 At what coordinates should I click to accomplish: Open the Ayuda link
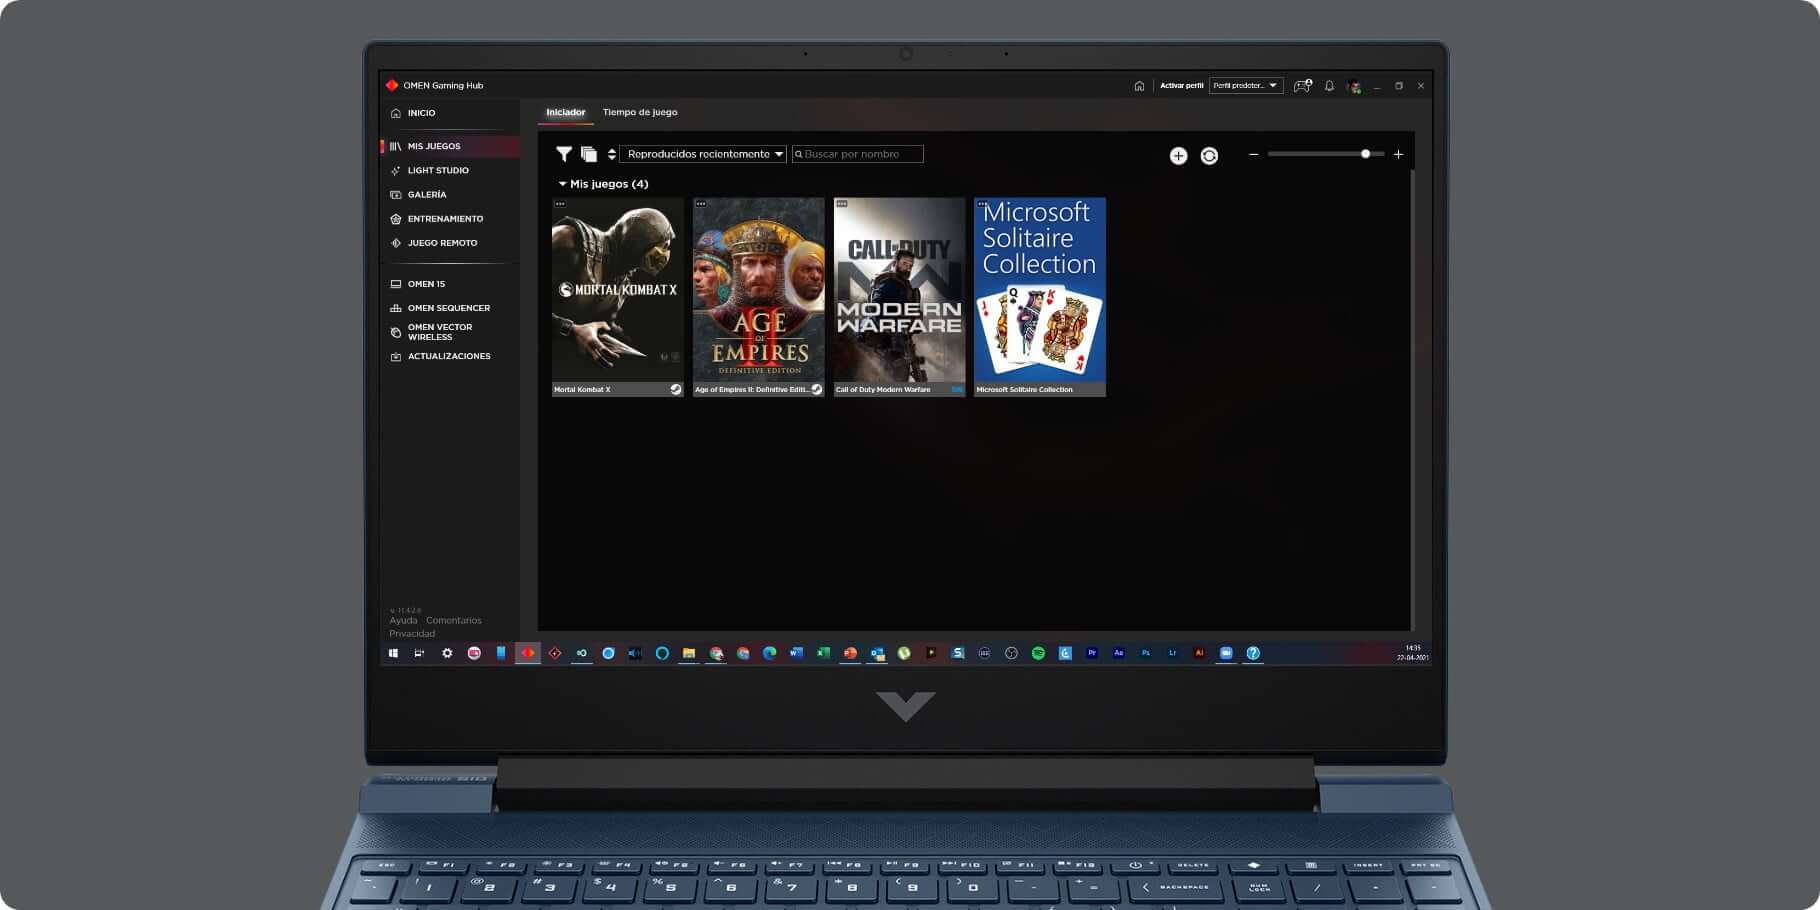coord(403,620)
